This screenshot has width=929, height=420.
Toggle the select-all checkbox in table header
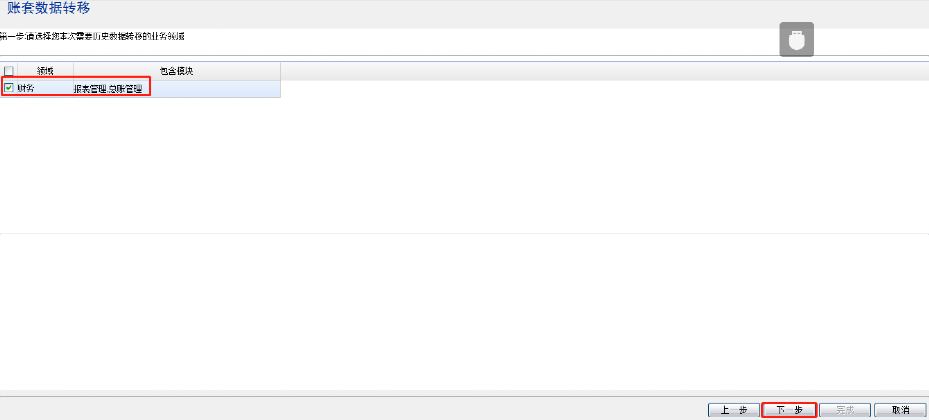point(9,71)
